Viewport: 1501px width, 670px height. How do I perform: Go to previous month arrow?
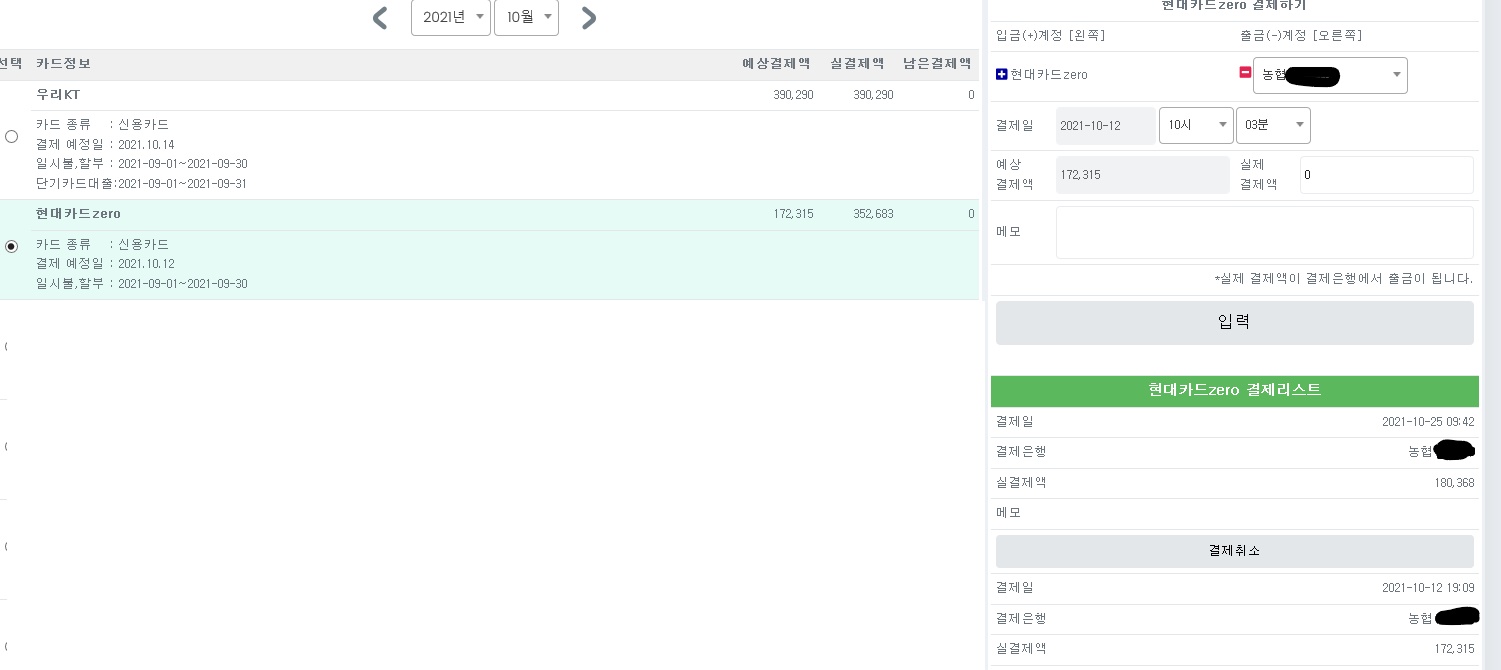[x=380, y=18]
